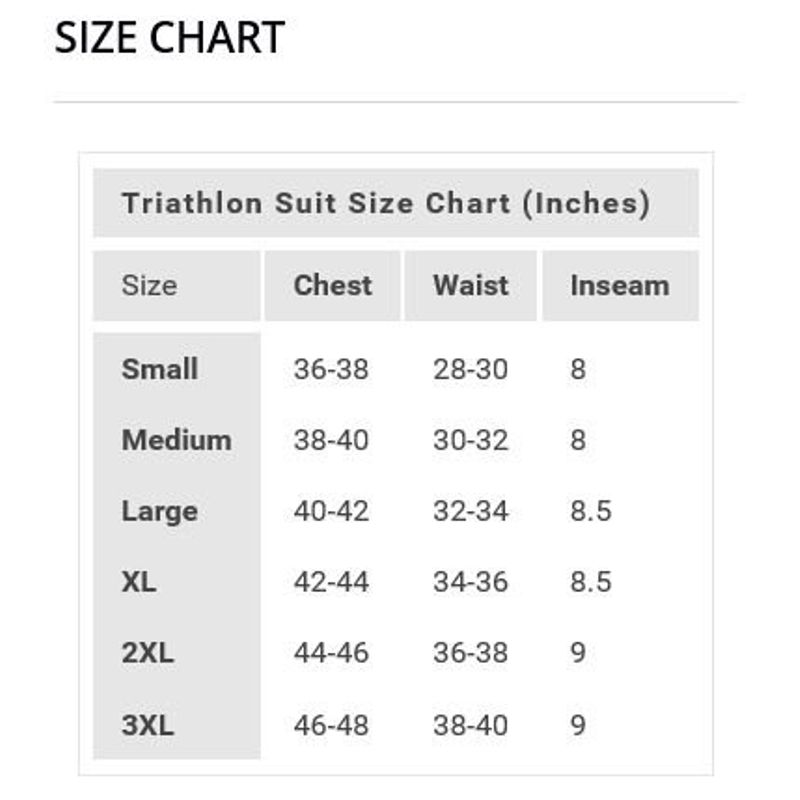This screenshot has height=800, width=800.
Task: Click the 8.5 inseam value for Large
Action: tap(591, 511)
